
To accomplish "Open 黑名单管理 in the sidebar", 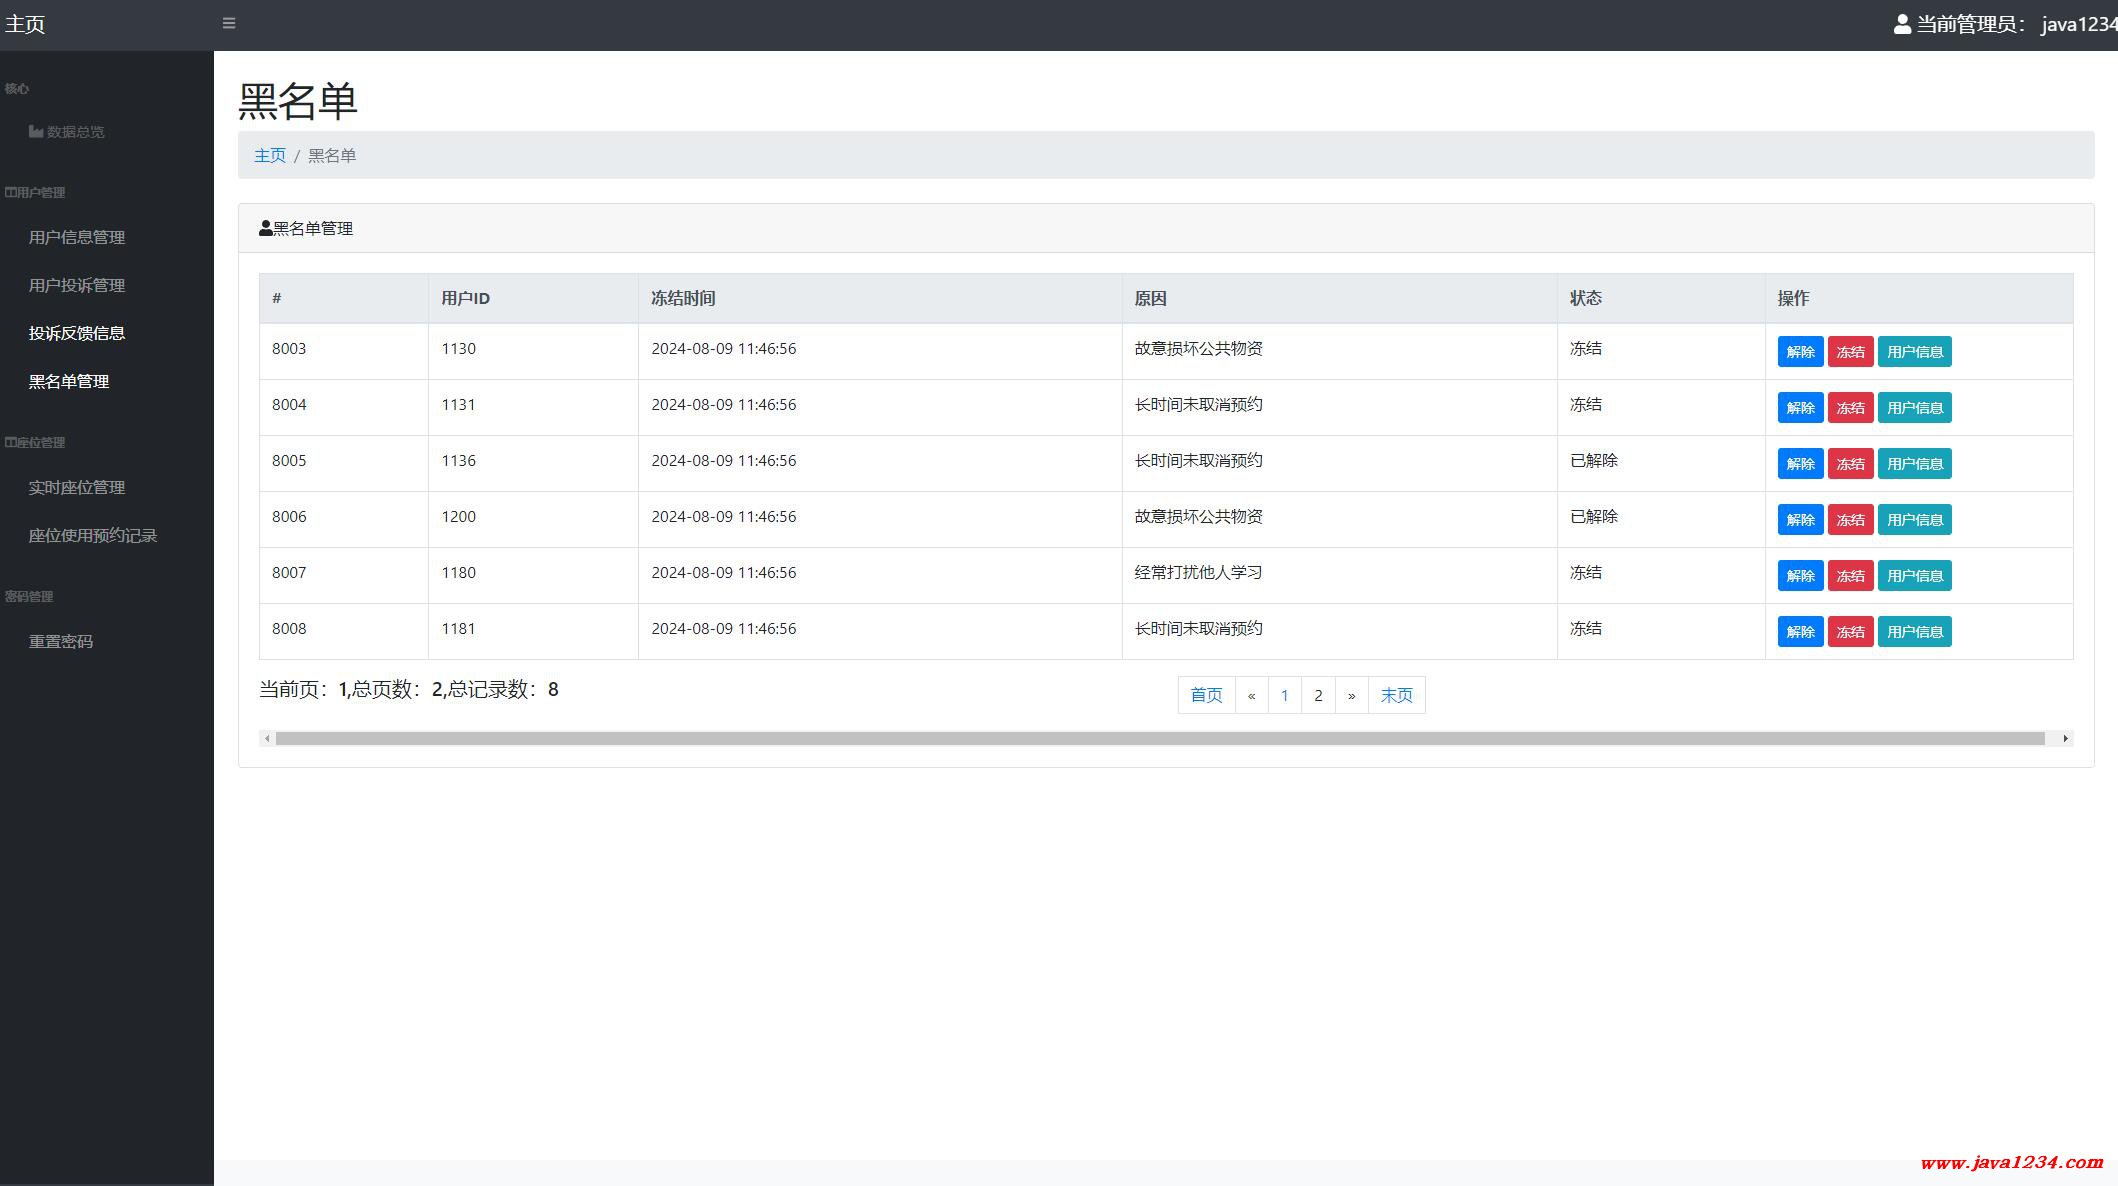I will pos(69,381).
